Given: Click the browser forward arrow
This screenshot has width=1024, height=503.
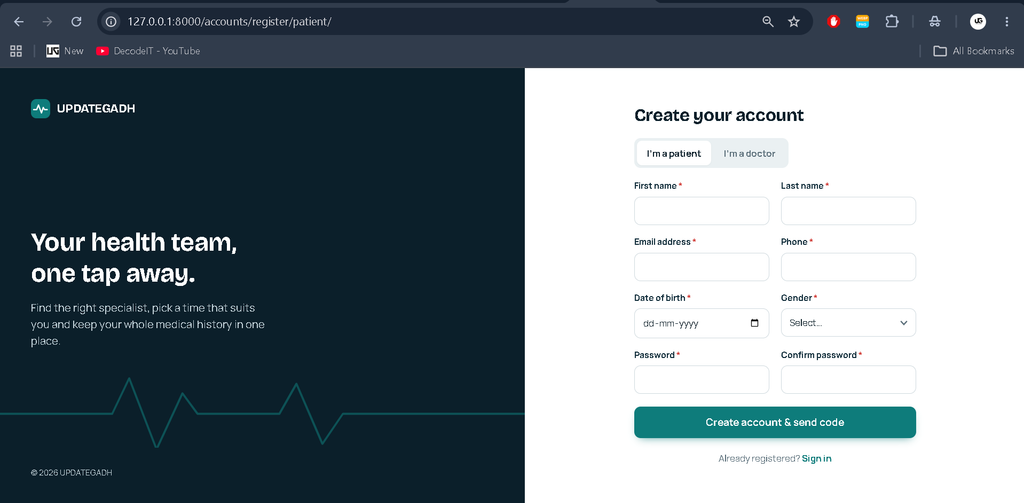Looking at the screenshot, I should tap(47, 22).
